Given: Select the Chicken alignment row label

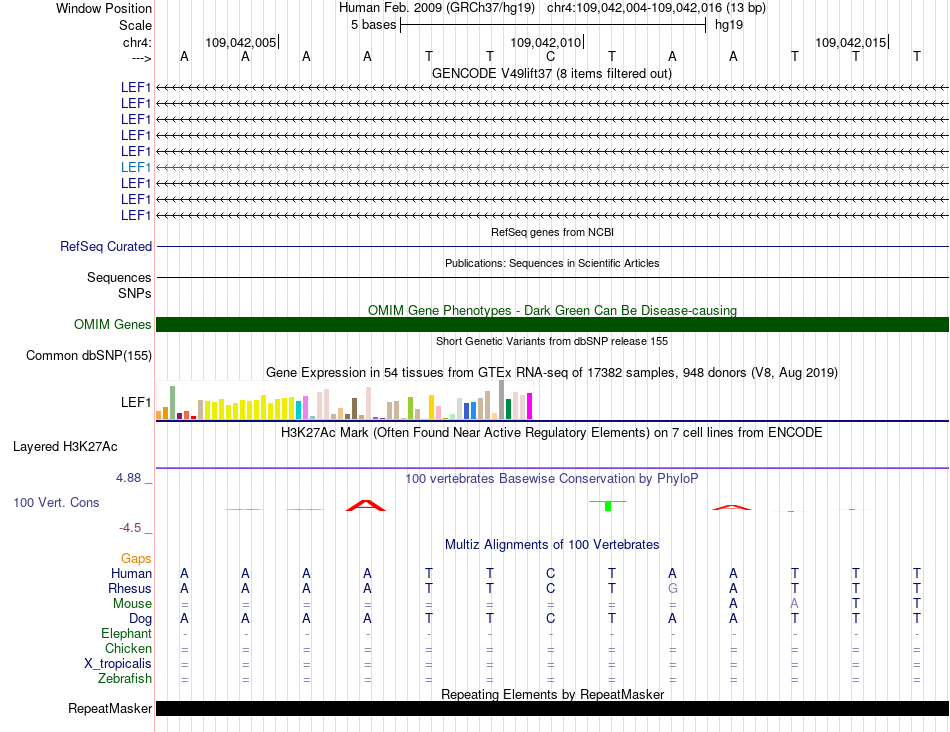Looking at the screenshot, I should [128, 648].
